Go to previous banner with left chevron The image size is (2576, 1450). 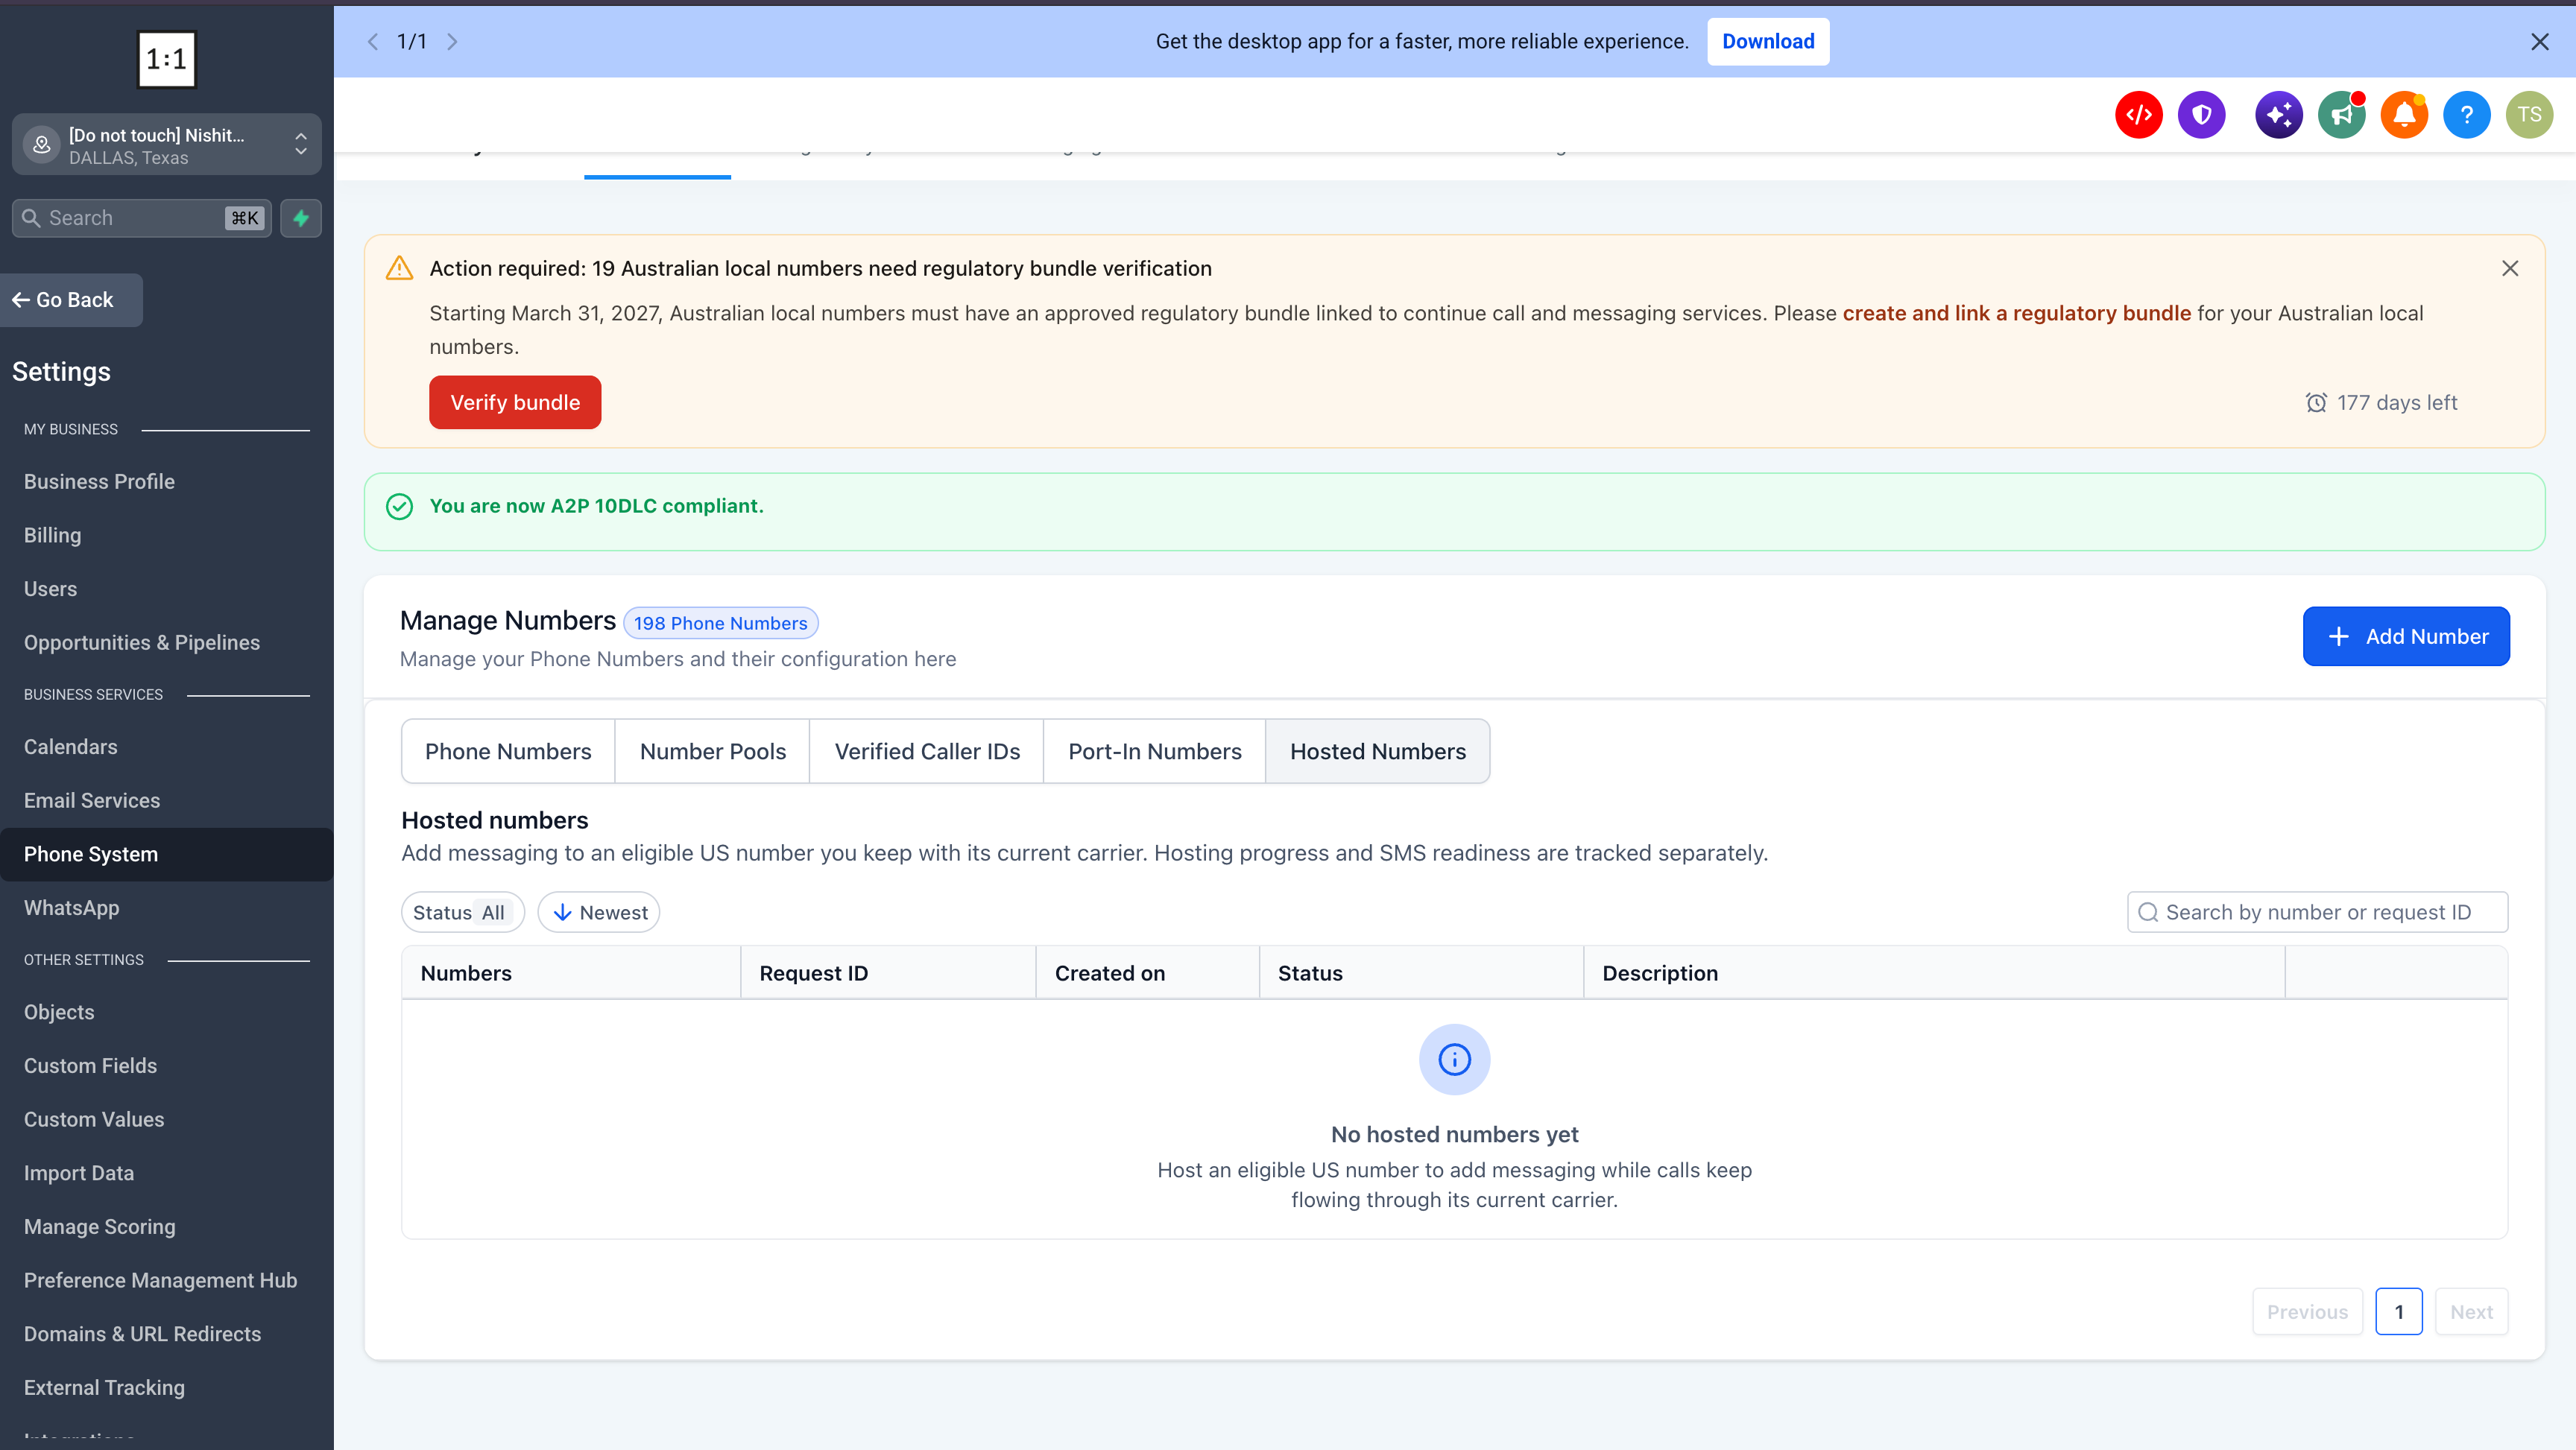point(373,42)
